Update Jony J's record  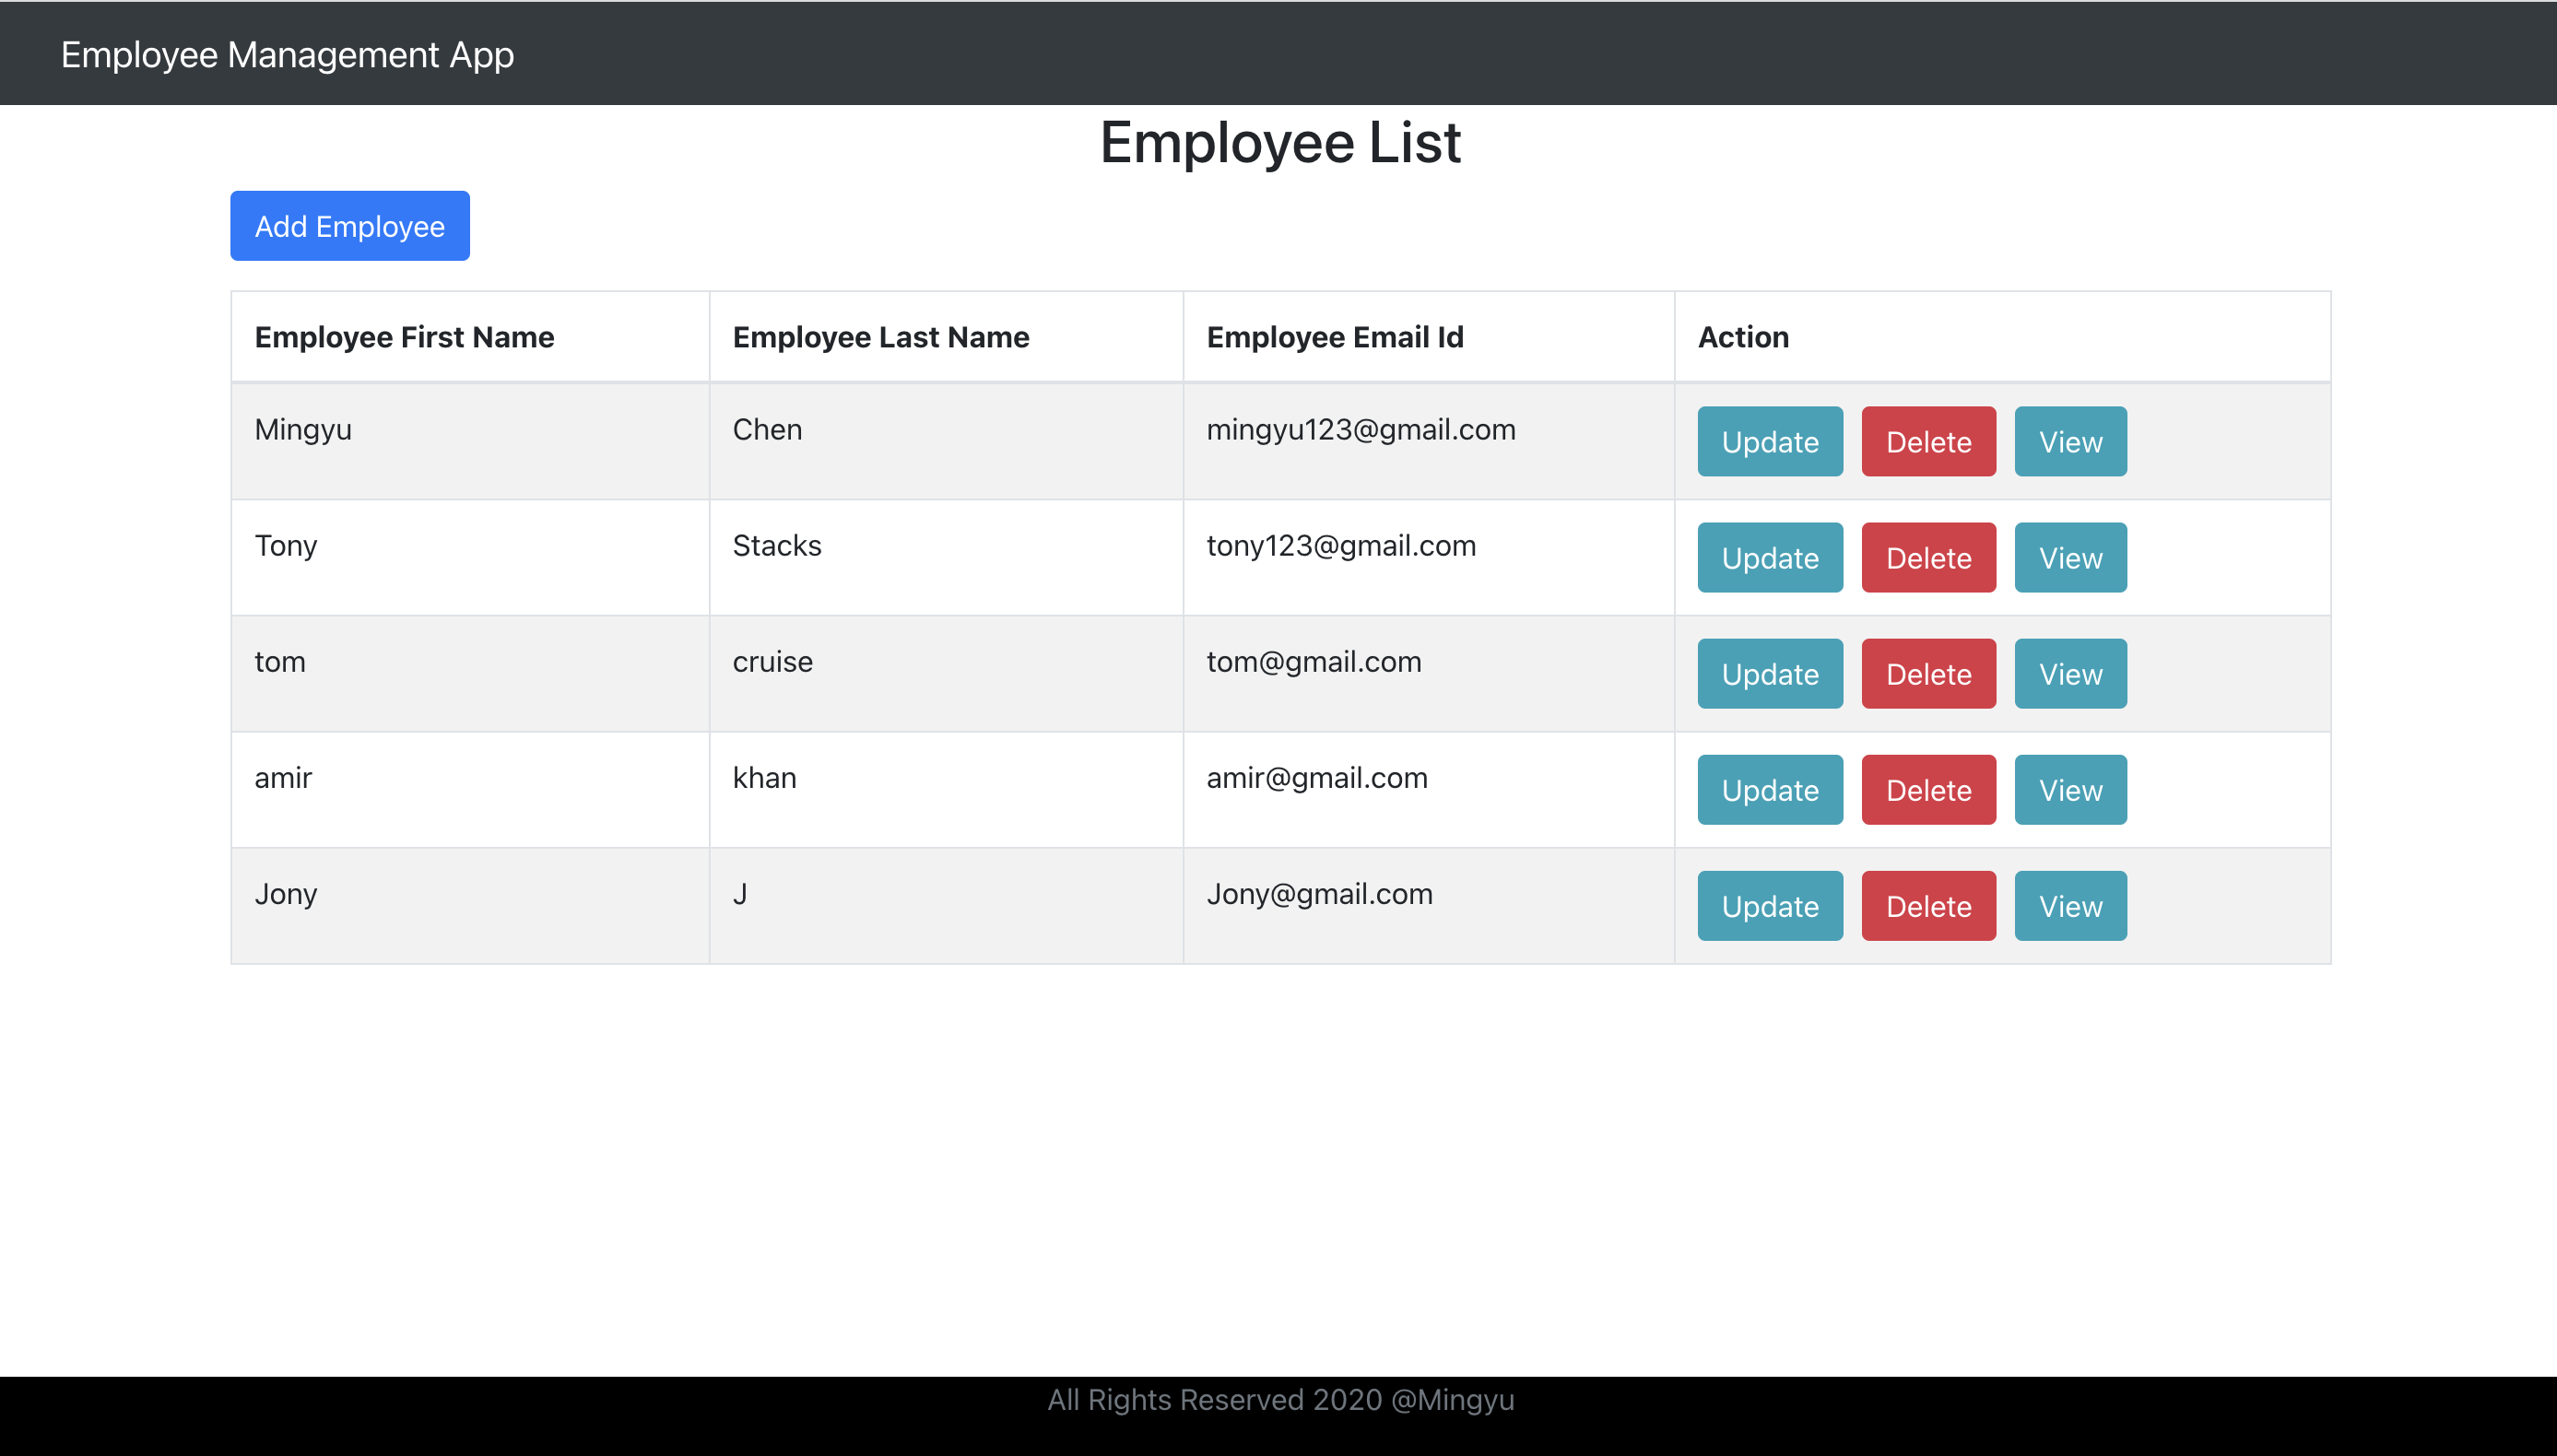tap(1768, 905)
